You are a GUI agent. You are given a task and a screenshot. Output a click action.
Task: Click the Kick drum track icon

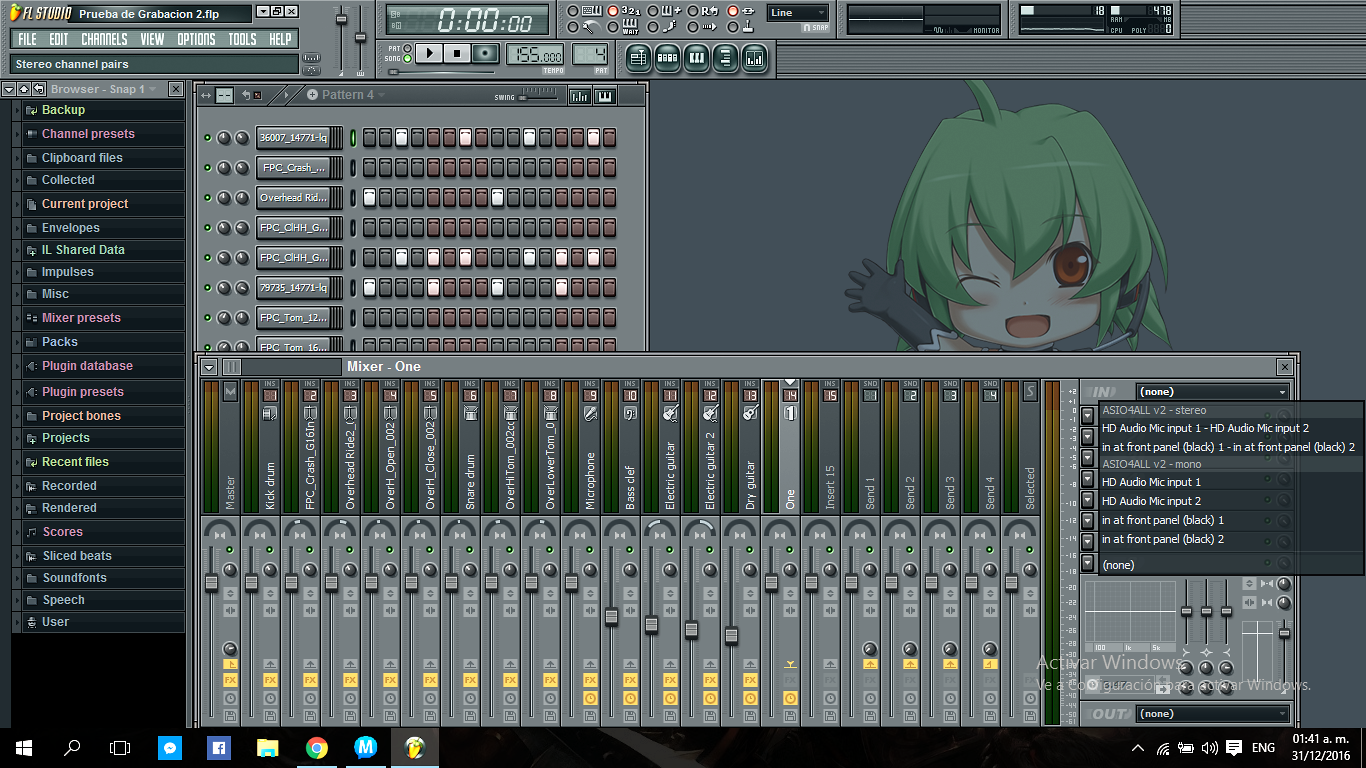(x=270, y=414)
